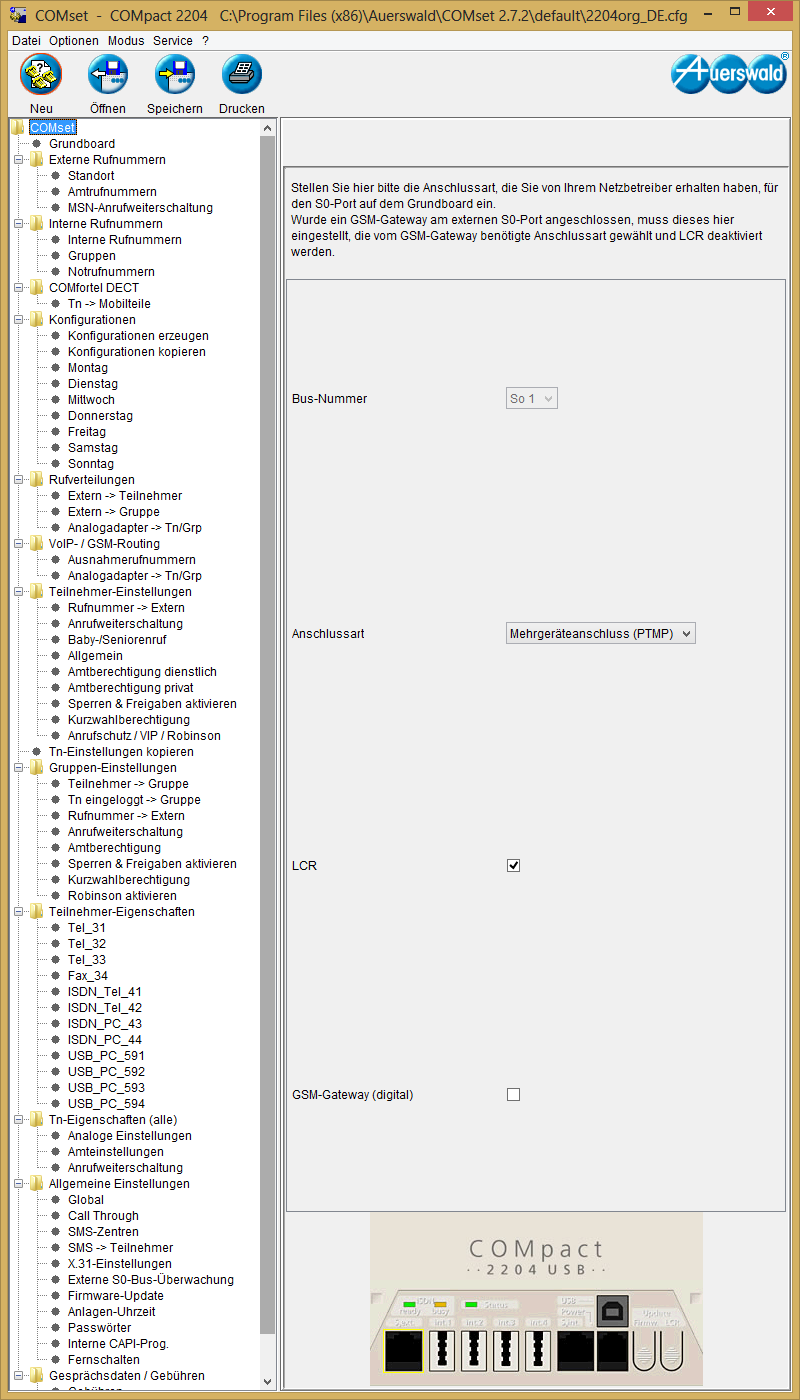The height and width of the screenshot is (1400, 800).
Task: Open the Modus menu
Action: (x=126, y=41)
